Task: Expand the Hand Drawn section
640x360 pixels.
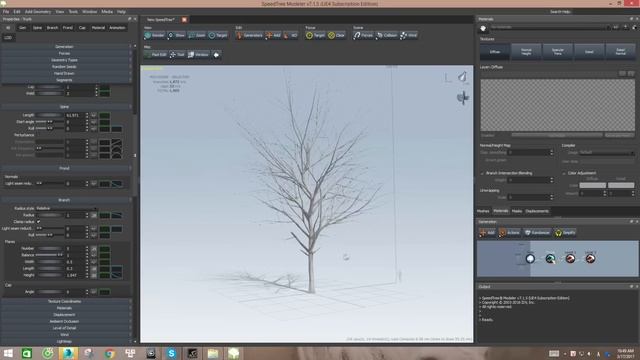Action: 64,73
